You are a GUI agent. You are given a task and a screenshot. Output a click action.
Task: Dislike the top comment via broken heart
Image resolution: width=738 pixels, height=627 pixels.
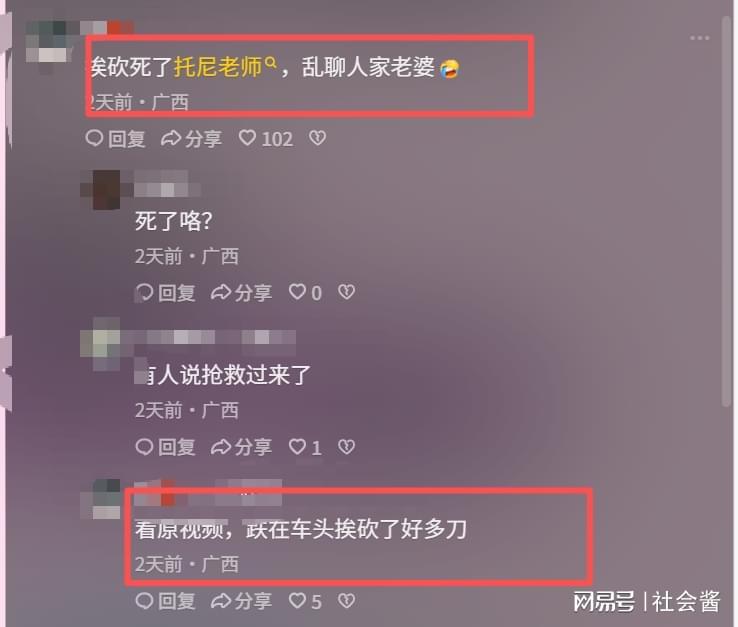[317, 138]
